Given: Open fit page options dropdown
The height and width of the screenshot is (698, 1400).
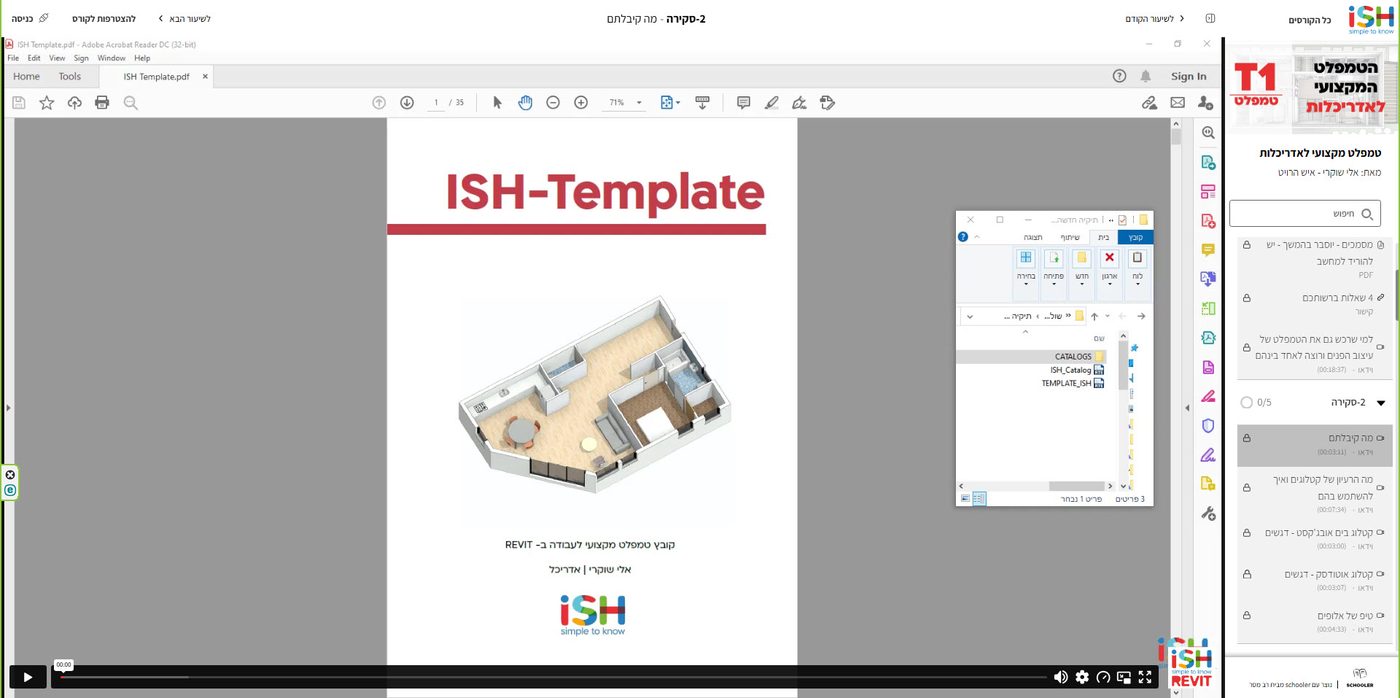Looking at the screenshot, I should coord(678,103).
